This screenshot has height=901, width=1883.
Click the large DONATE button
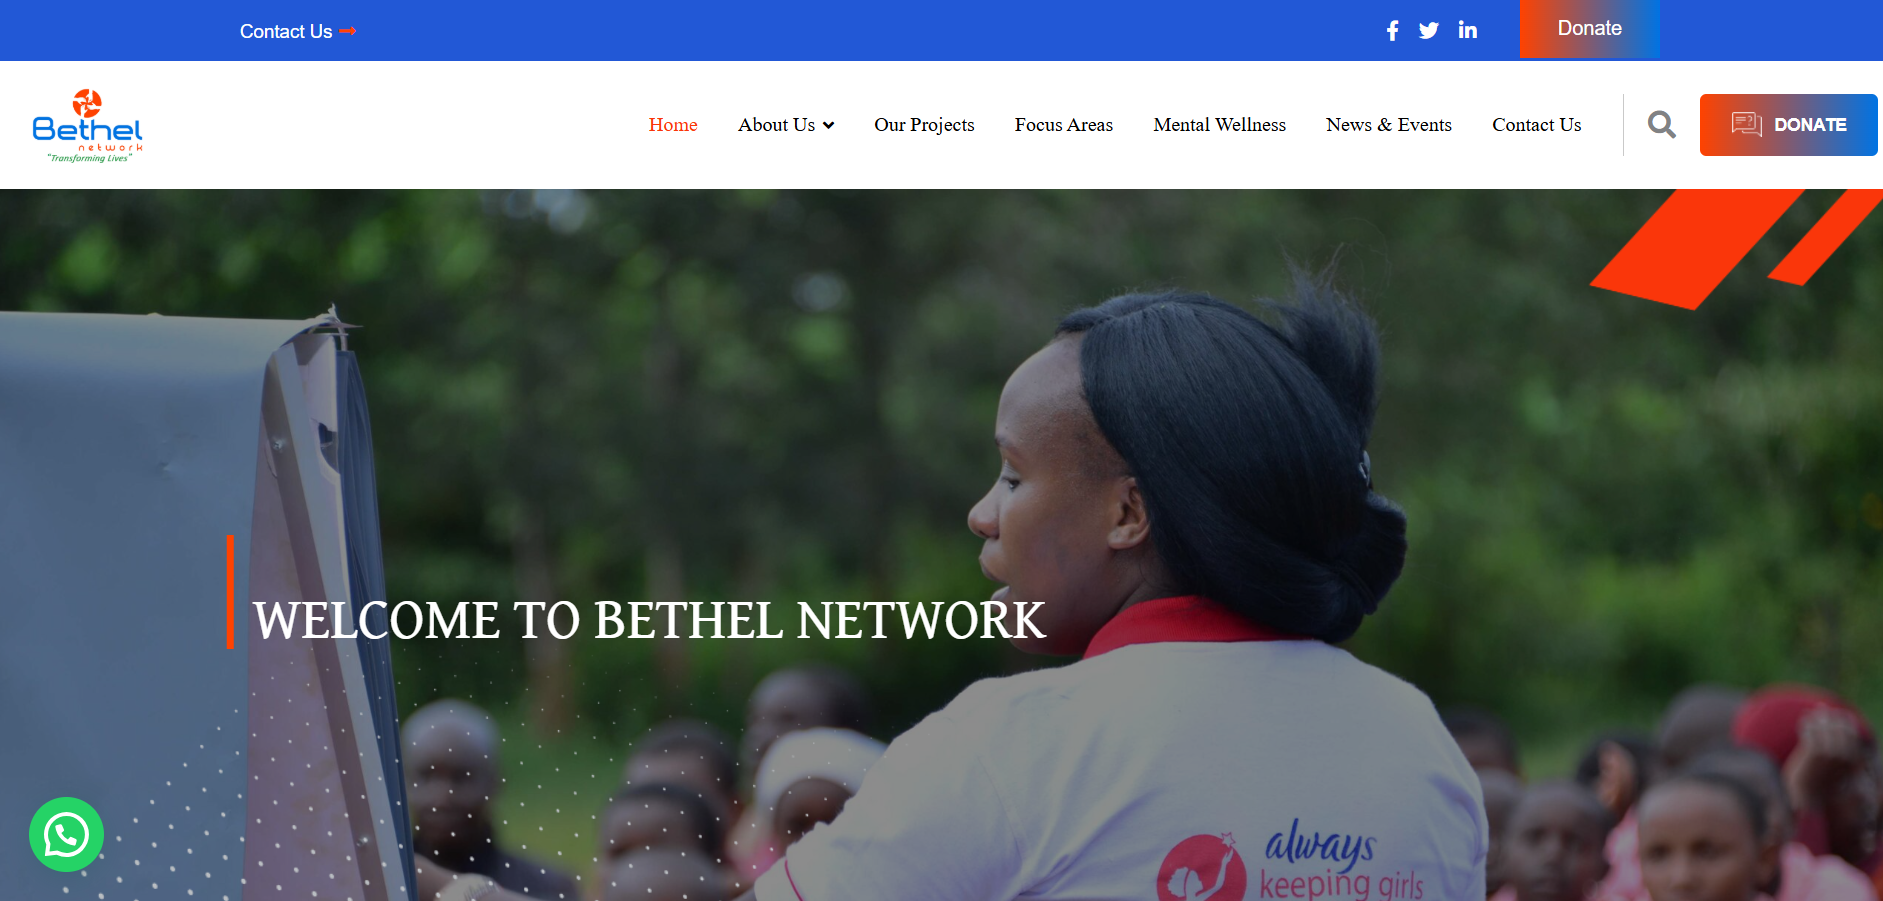tap(1788, 125)
